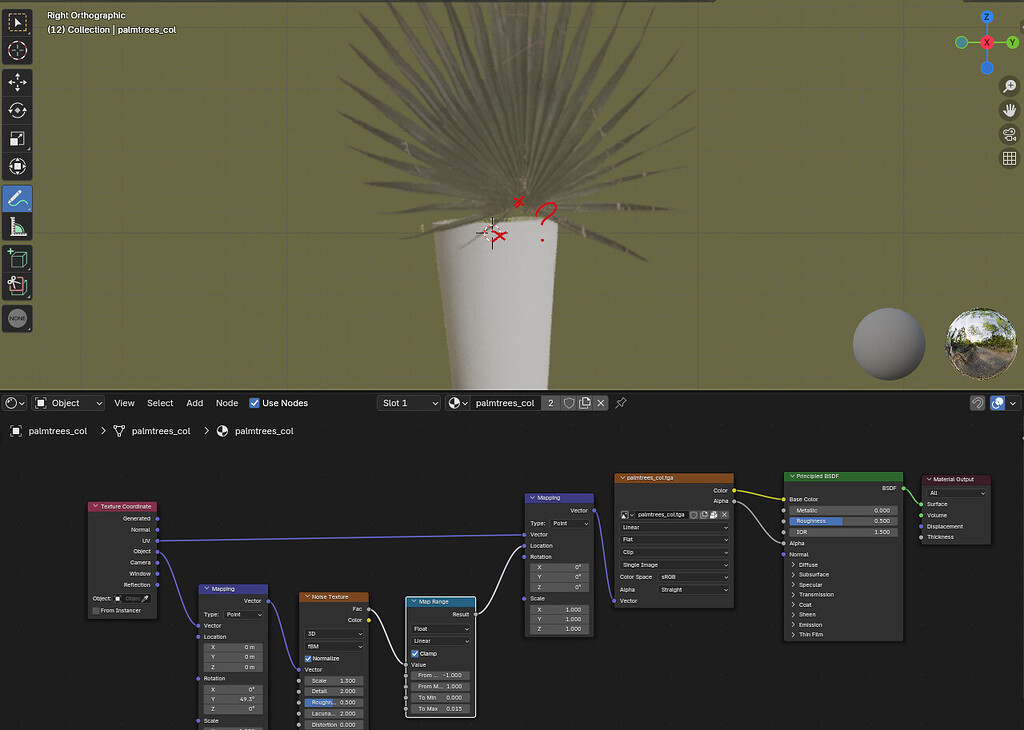
Task: Open the 3D dimensions dropdown in Noise Texture
Action: tap(334, 634)
